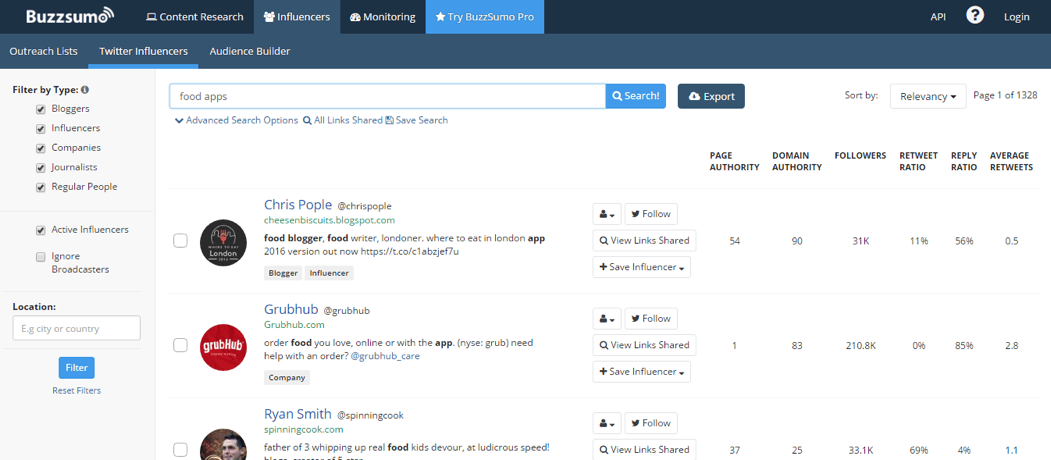Click the Location input field

tap(76, 329)
